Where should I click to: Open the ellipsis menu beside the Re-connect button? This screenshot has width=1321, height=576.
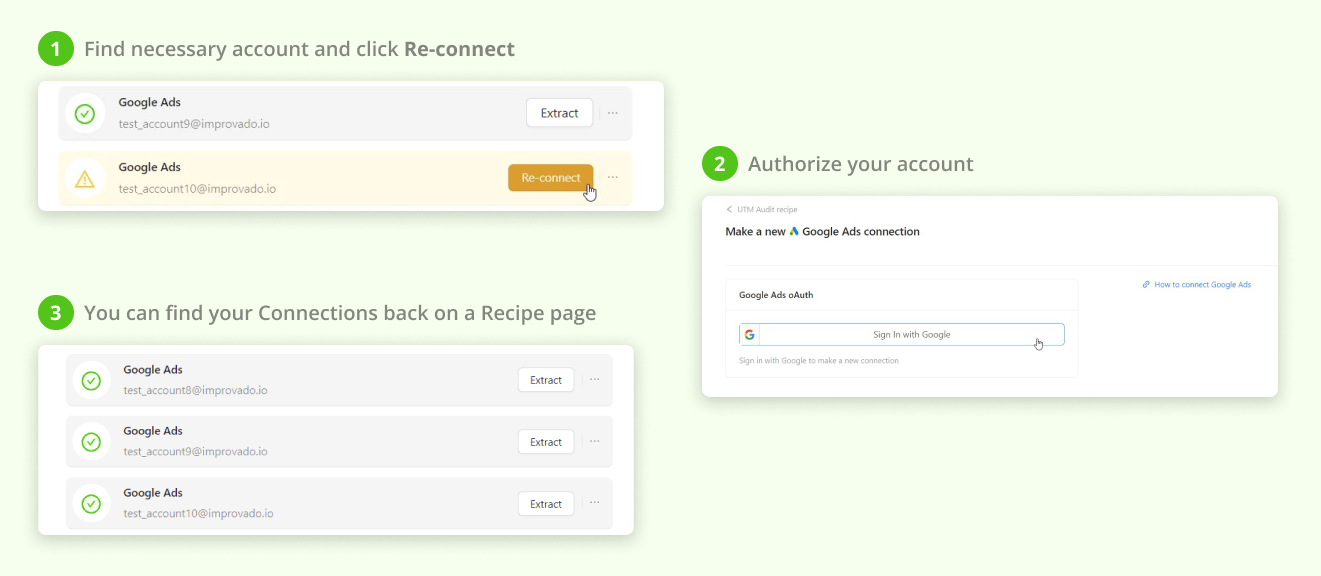coord(613,177)
